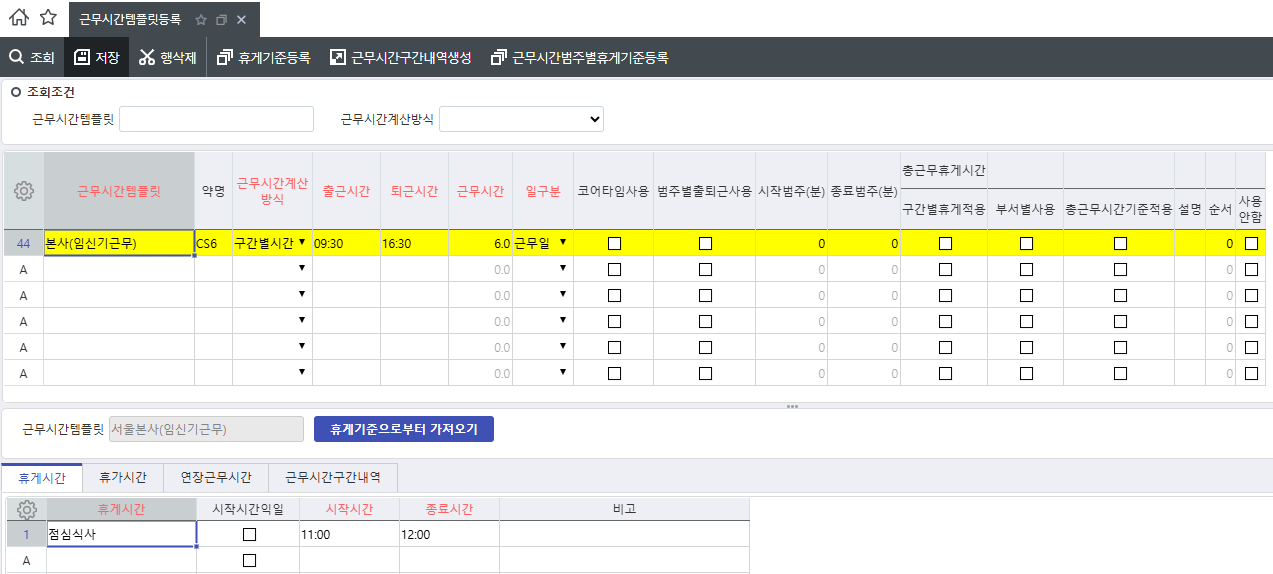The image size is (1273, 574).
Task: Click the Home icon in tab bar
Action: pos(19,18)
